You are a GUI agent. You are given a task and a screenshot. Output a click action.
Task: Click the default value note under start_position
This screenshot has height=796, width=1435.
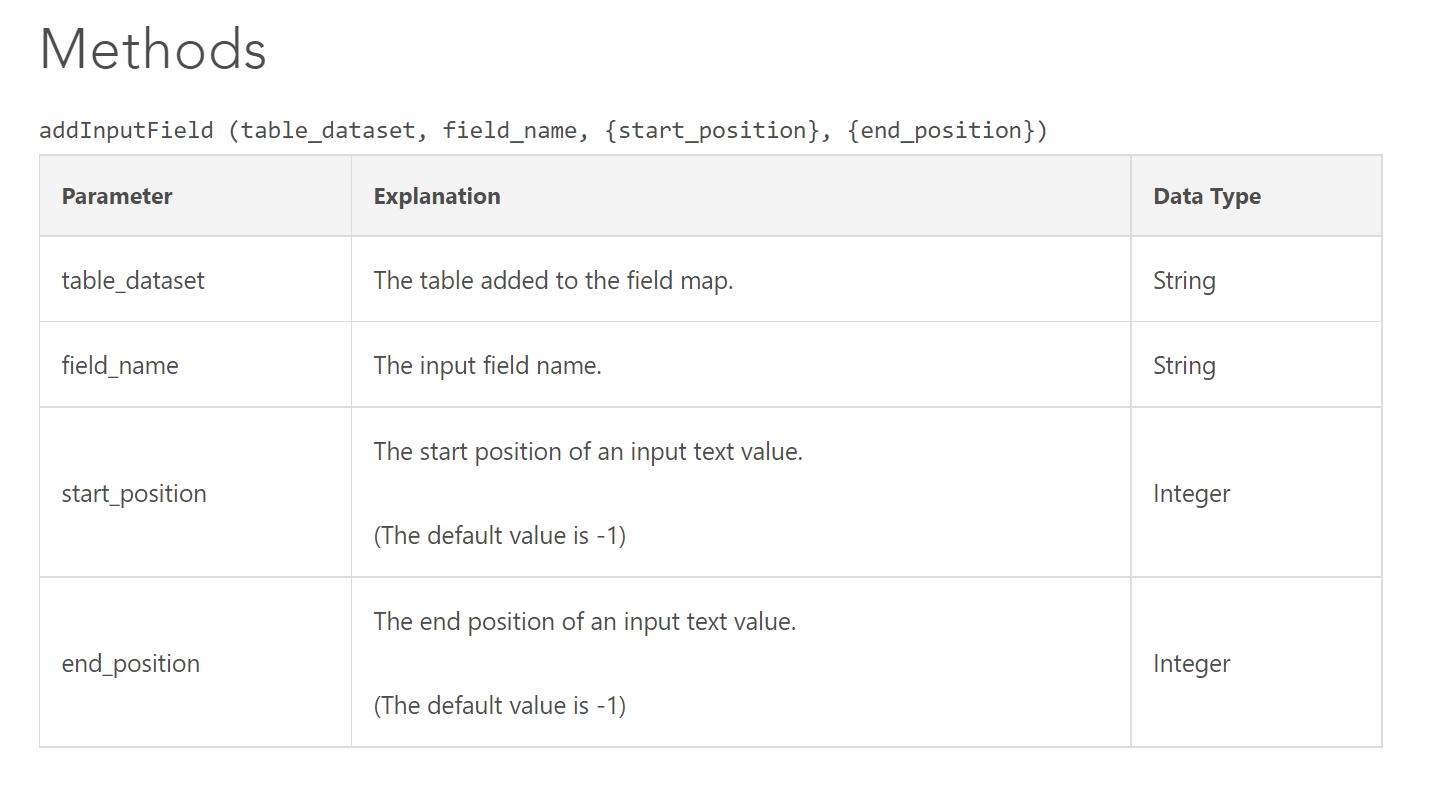click(x=499, y=535)
